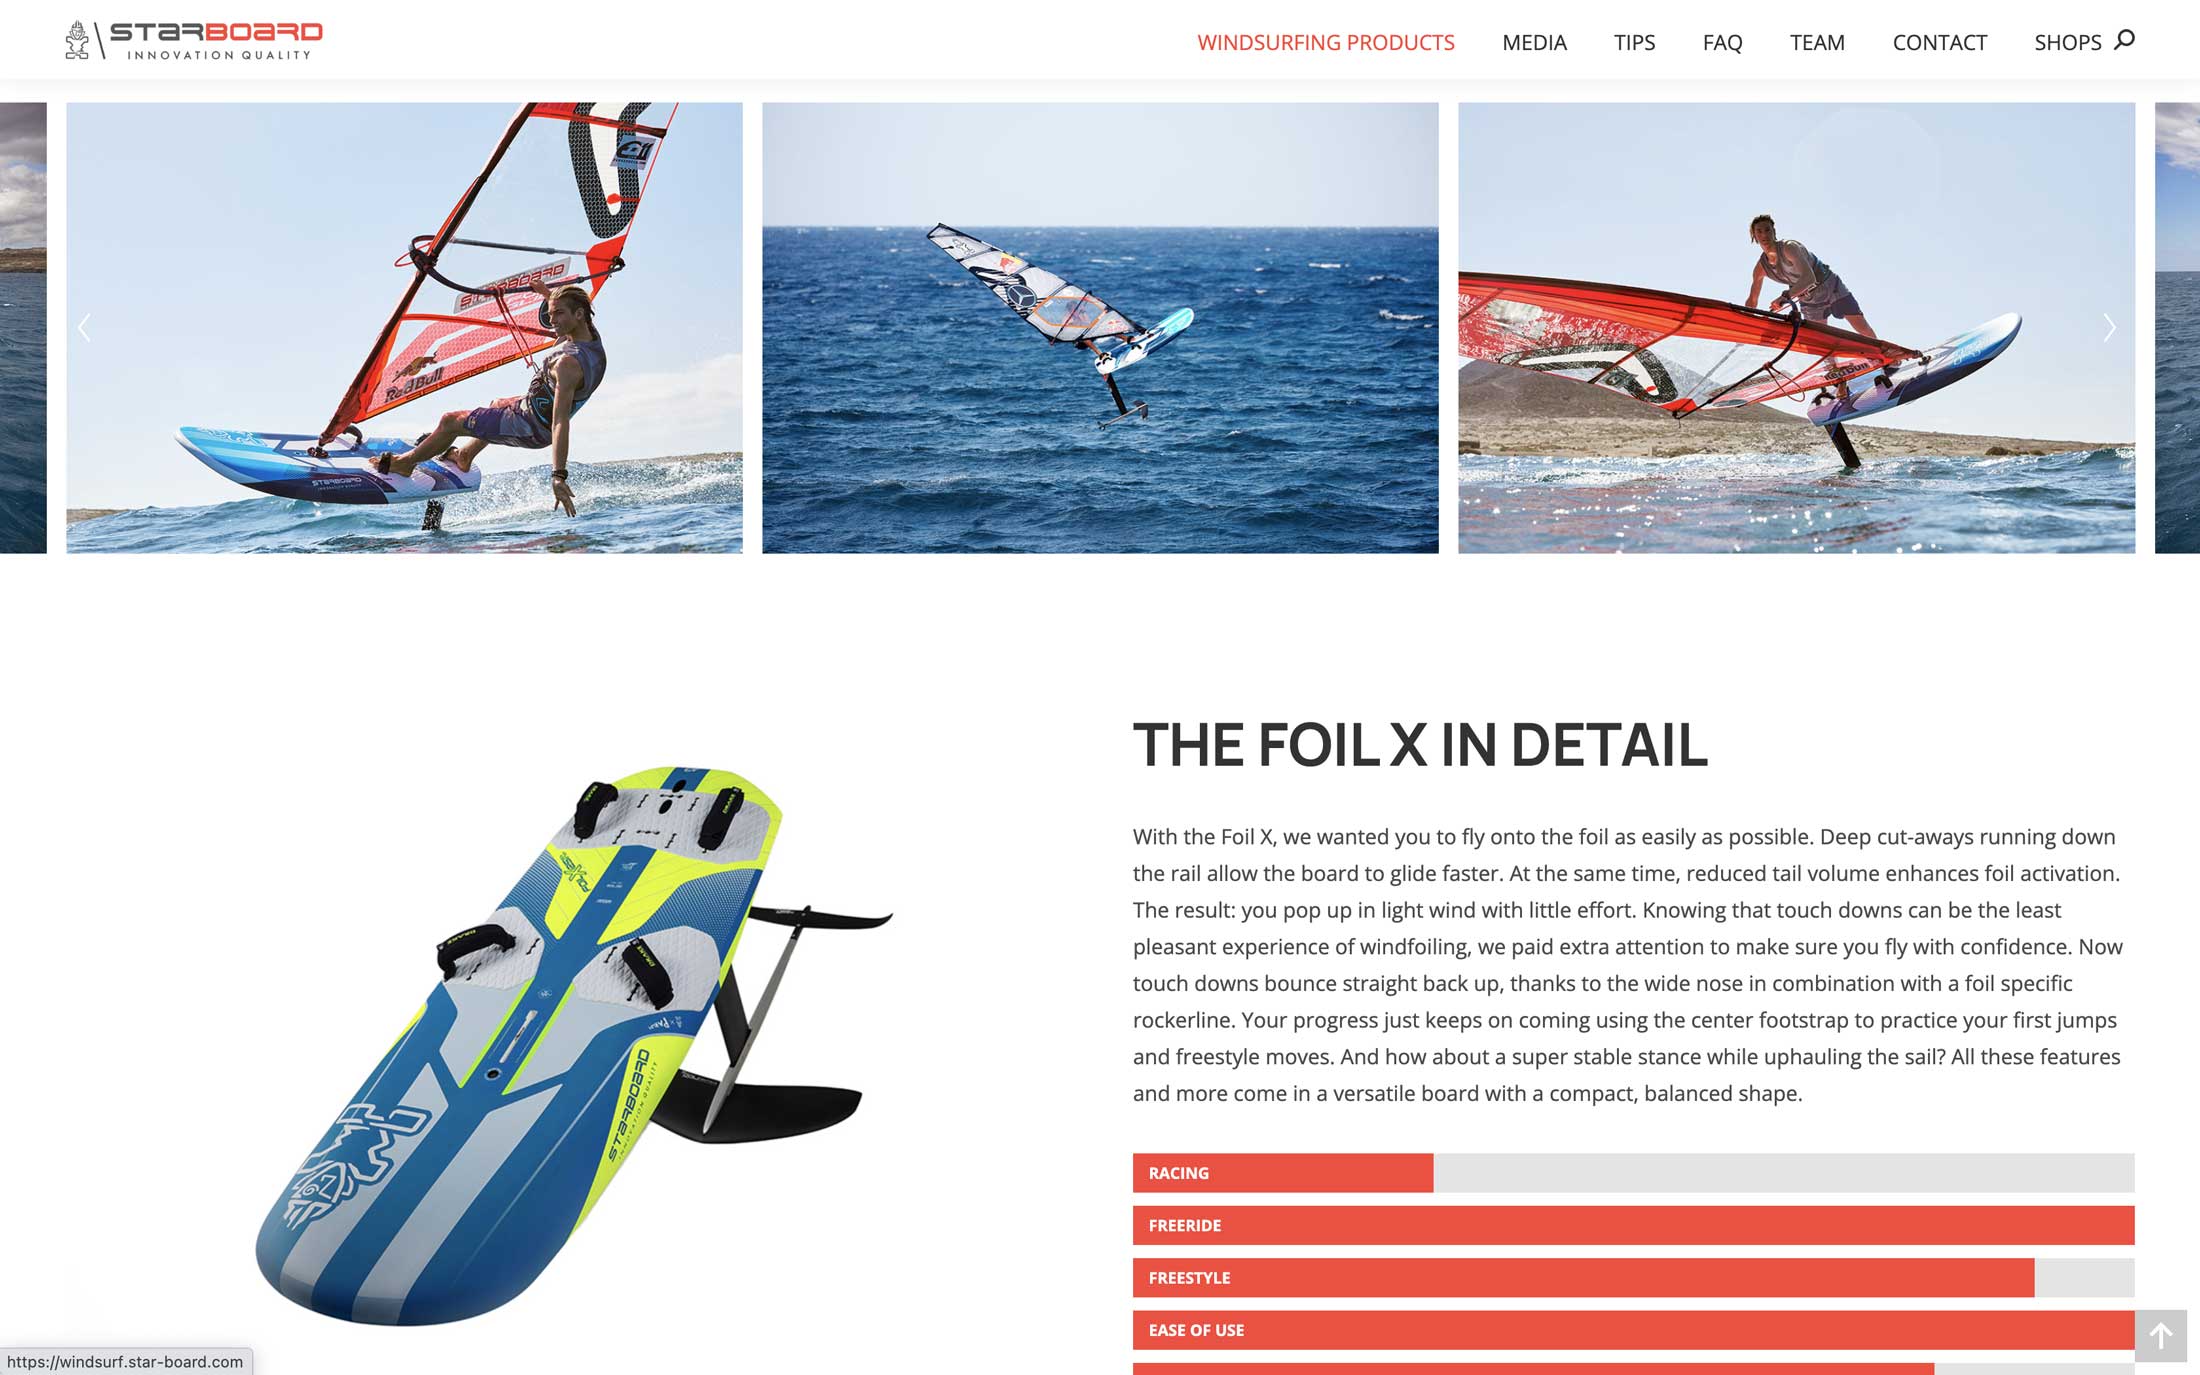Viewport: 2200px width, 1375px height.
Task: Click the Racing rating bar
Action: pyautogui.click(x=1633, y=1172)
